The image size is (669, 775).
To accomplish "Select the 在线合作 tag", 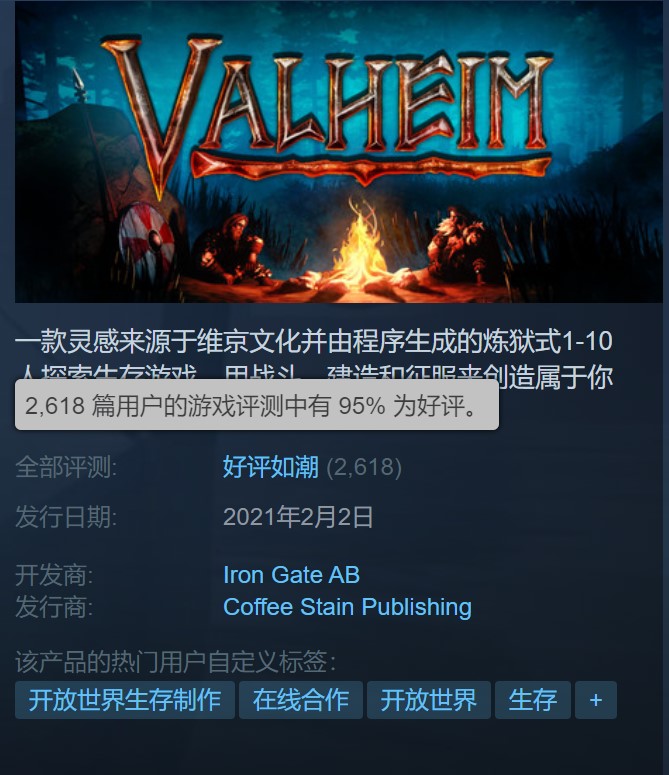I will click(301, 700).
